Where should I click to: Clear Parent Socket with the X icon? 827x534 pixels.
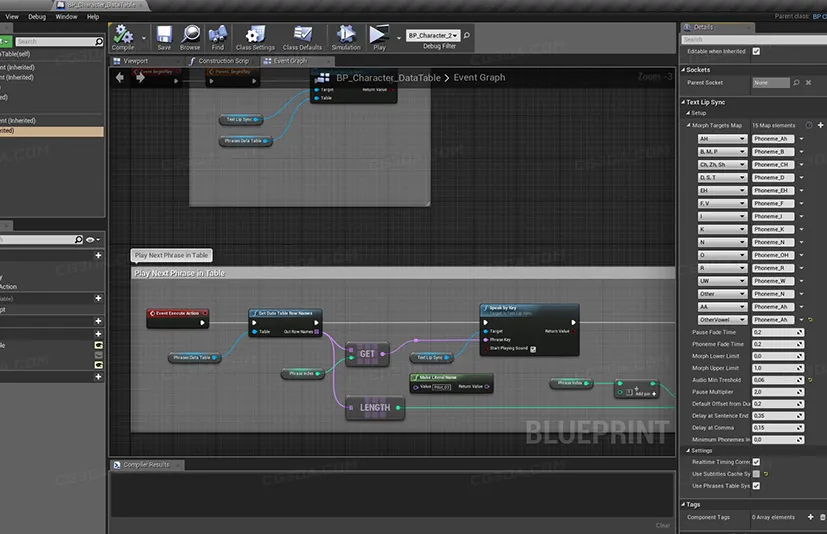[808, 82]
